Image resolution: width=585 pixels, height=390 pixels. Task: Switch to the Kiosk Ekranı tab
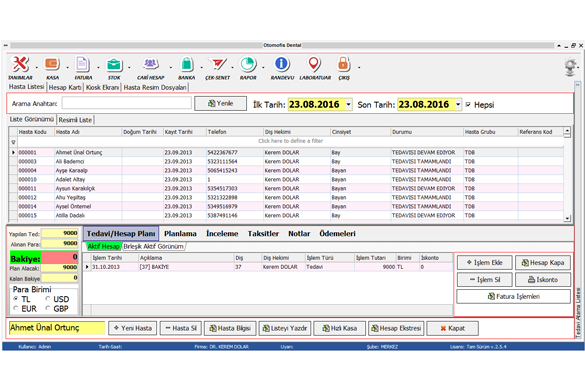tap(103, 87)
